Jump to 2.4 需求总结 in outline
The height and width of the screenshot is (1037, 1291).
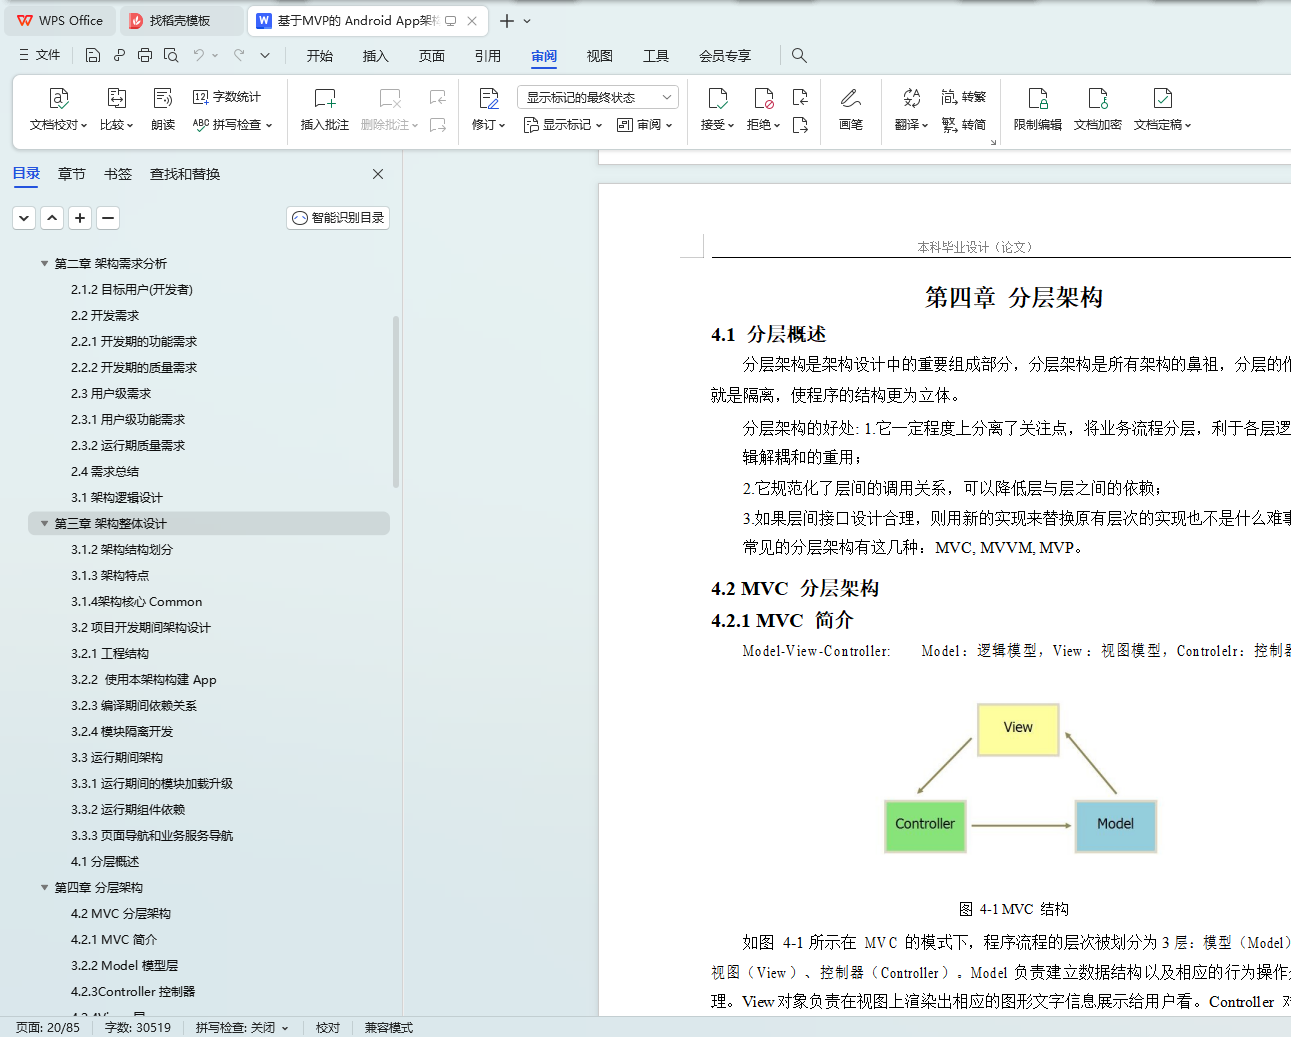pos(105,471)
